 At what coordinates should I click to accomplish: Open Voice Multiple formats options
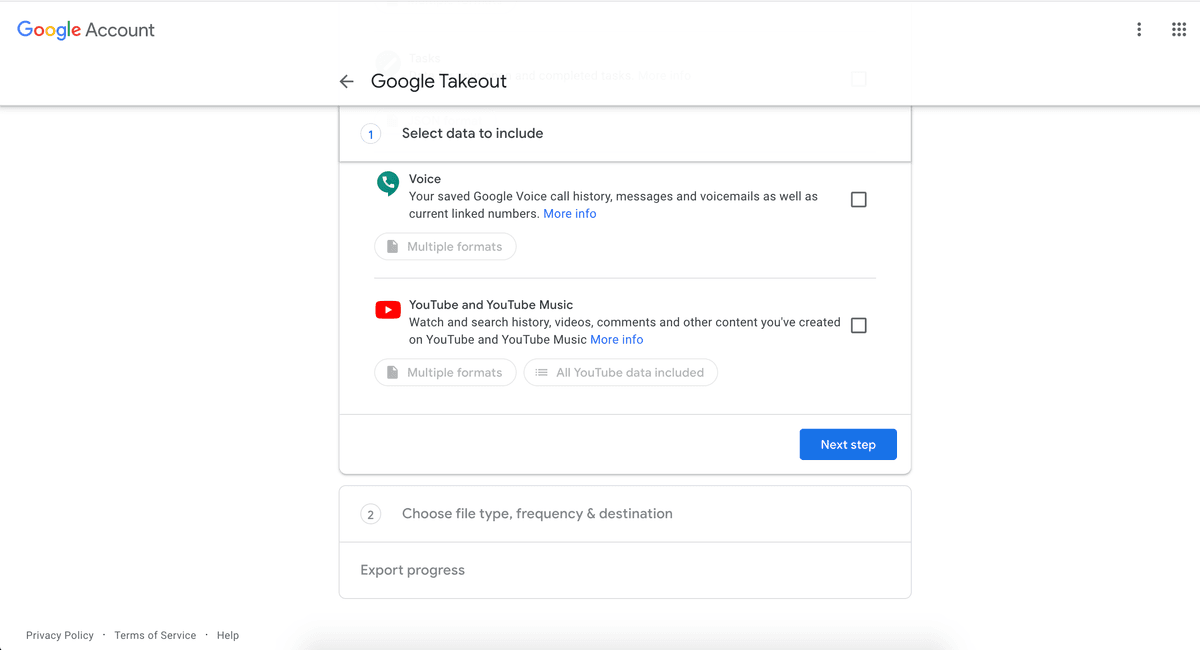(x=445, y=247)
